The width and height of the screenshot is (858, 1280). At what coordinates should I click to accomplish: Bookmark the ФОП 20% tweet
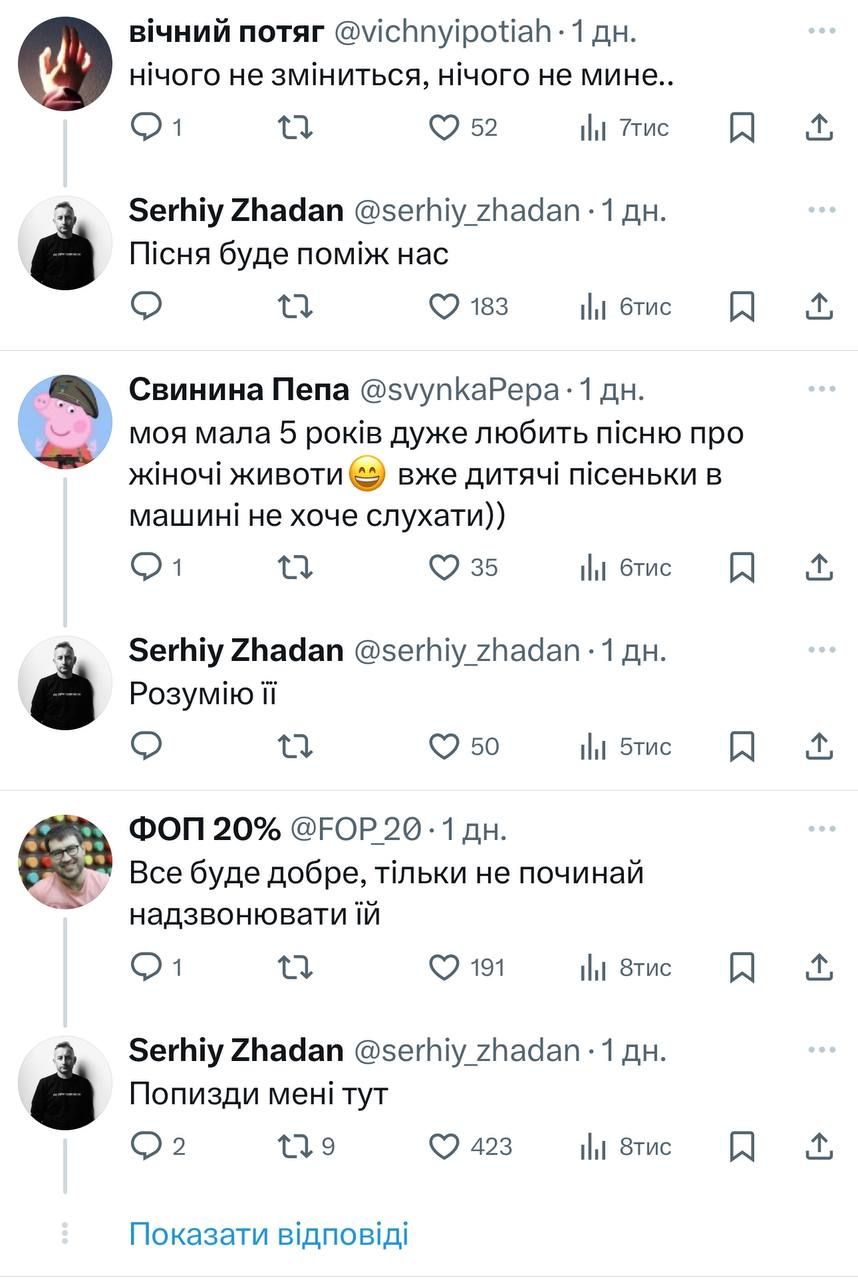click(x=741, y=967)
